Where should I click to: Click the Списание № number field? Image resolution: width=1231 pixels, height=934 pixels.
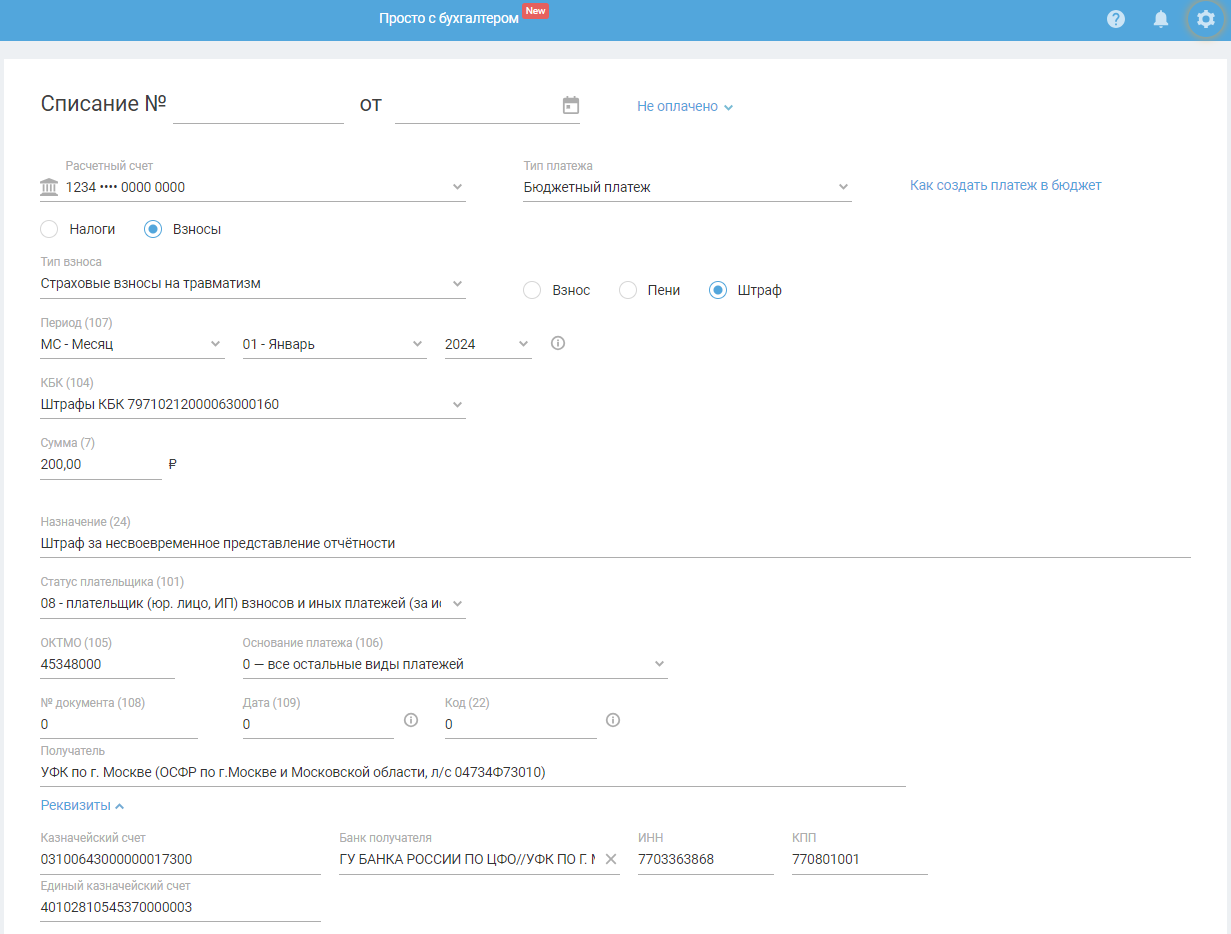(258, 106)
